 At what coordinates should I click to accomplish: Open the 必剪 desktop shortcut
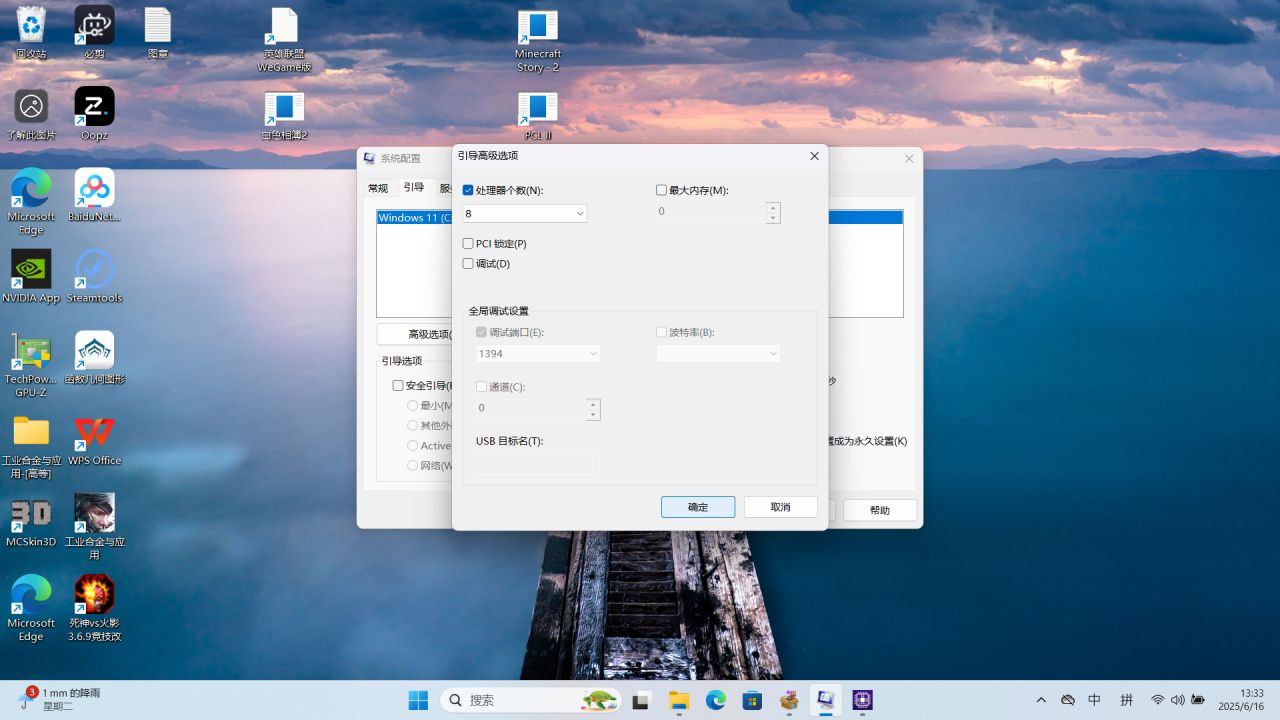[x=94, y=32]
